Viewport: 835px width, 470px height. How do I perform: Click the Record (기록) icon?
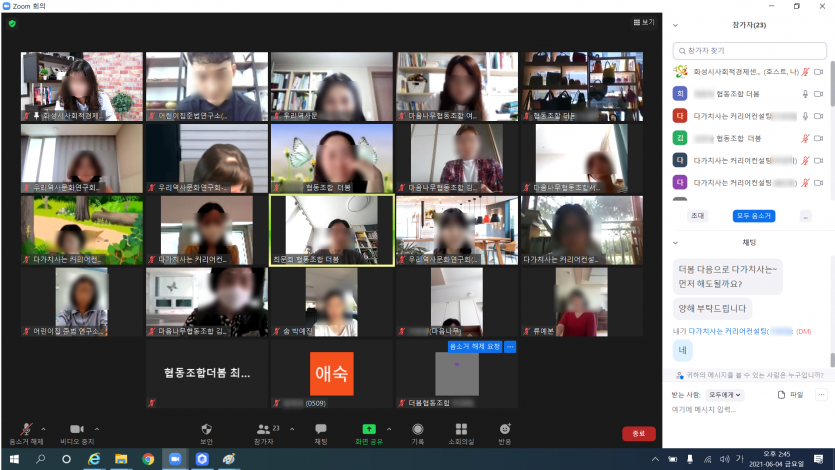click(x=418, y=429)
